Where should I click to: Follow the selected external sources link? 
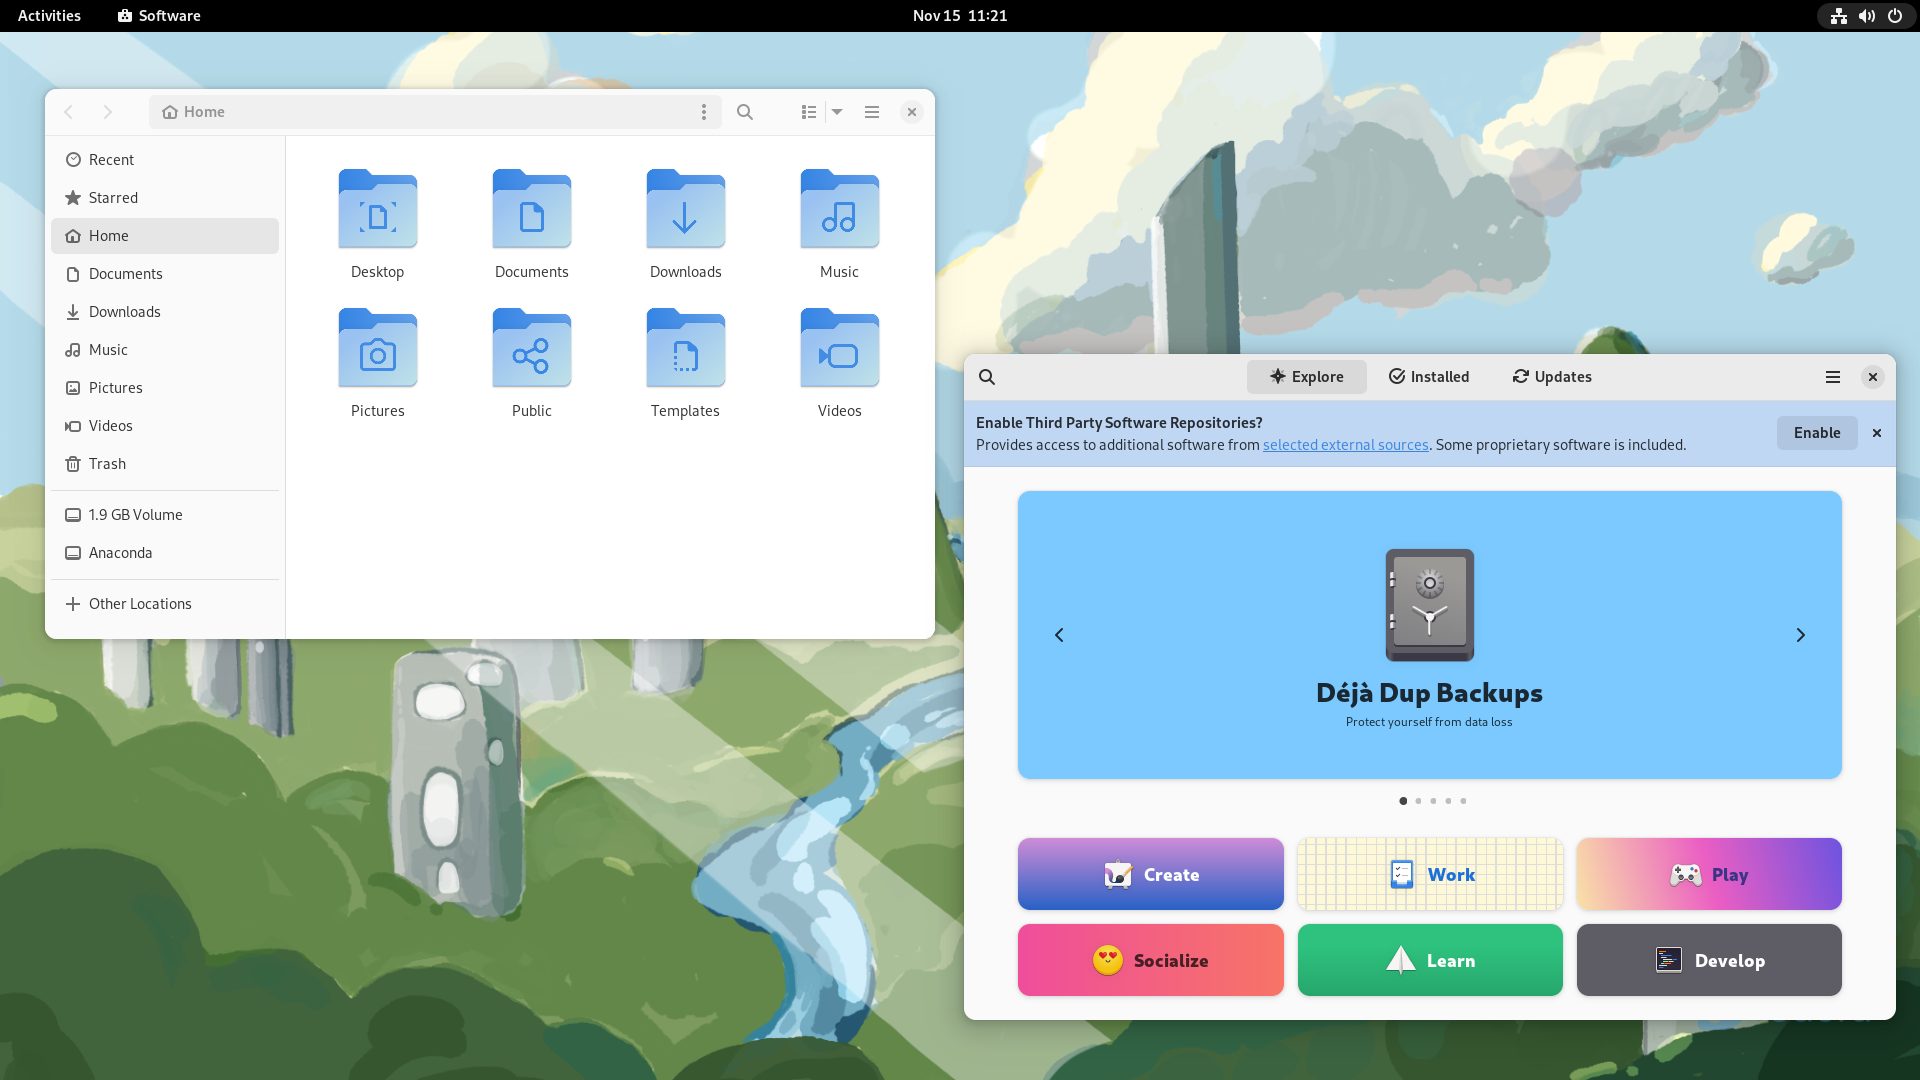[x=1345, y=445]
